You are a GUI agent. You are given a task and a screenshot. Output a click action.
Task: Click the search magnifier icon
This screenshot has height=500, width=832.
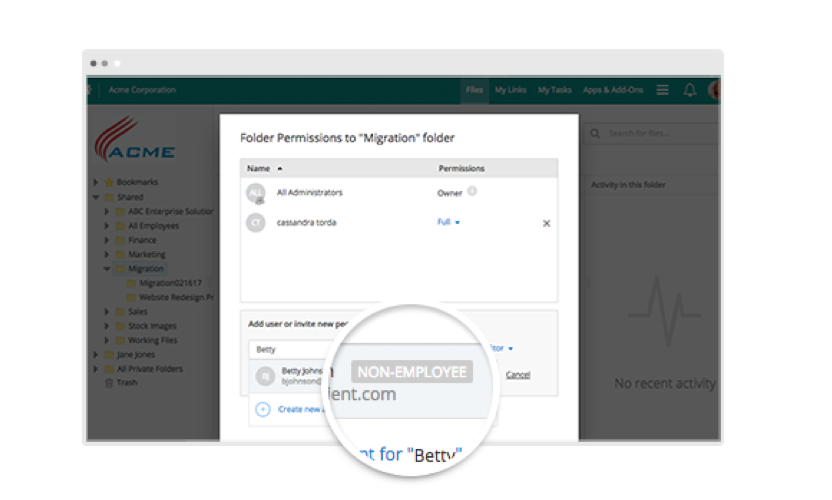[595, 133]
